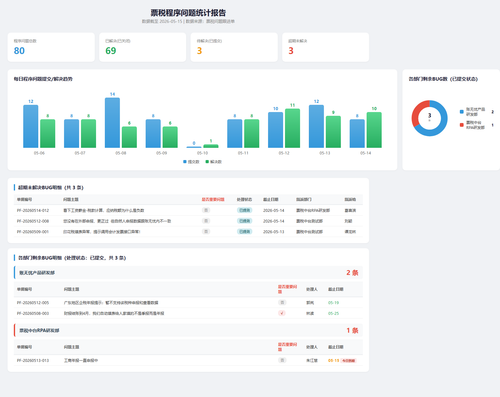Click deadline 2026-05-13 in row PF-20260509-001
The width and height of the screenshot is (500, 397).
click(274, 232)
